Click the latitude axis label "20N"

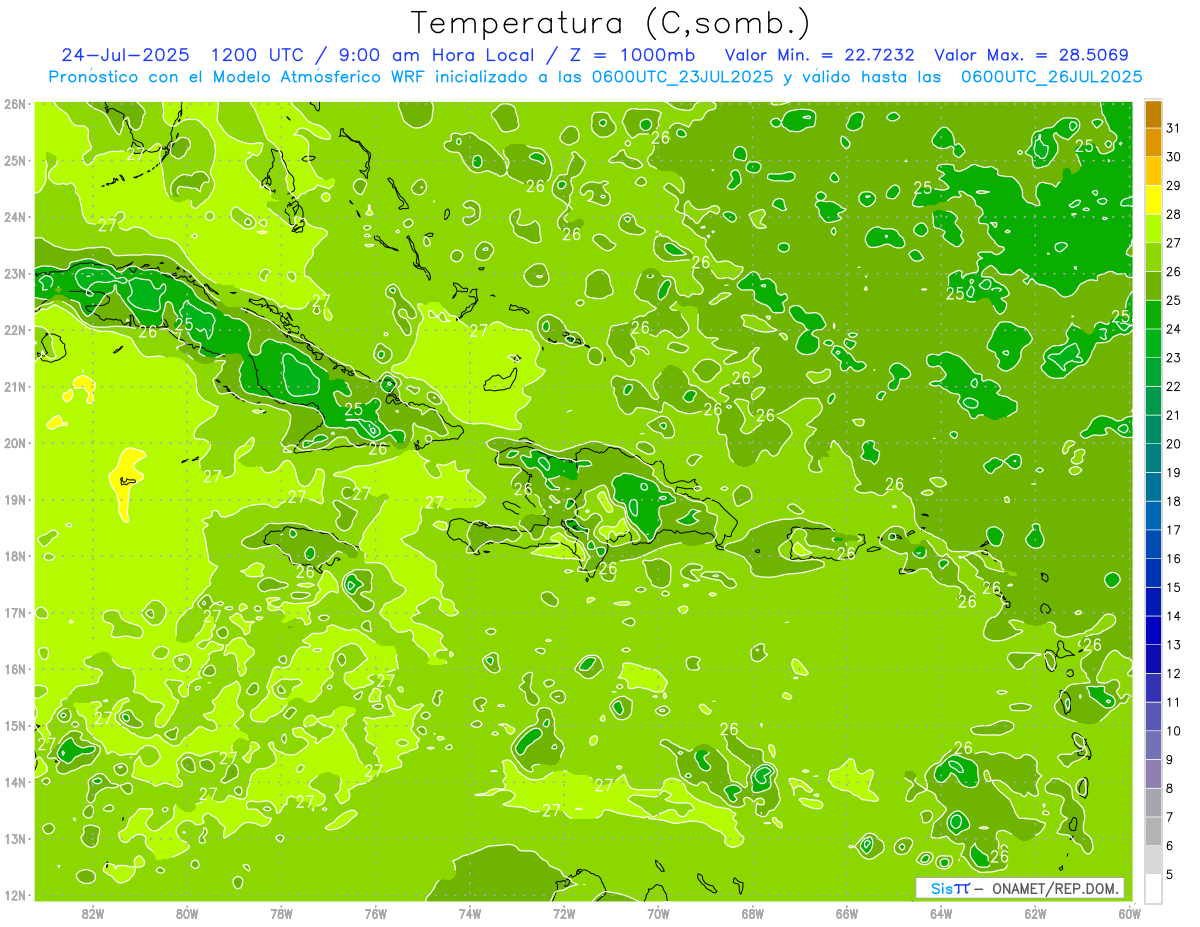[x=14, y=443]
